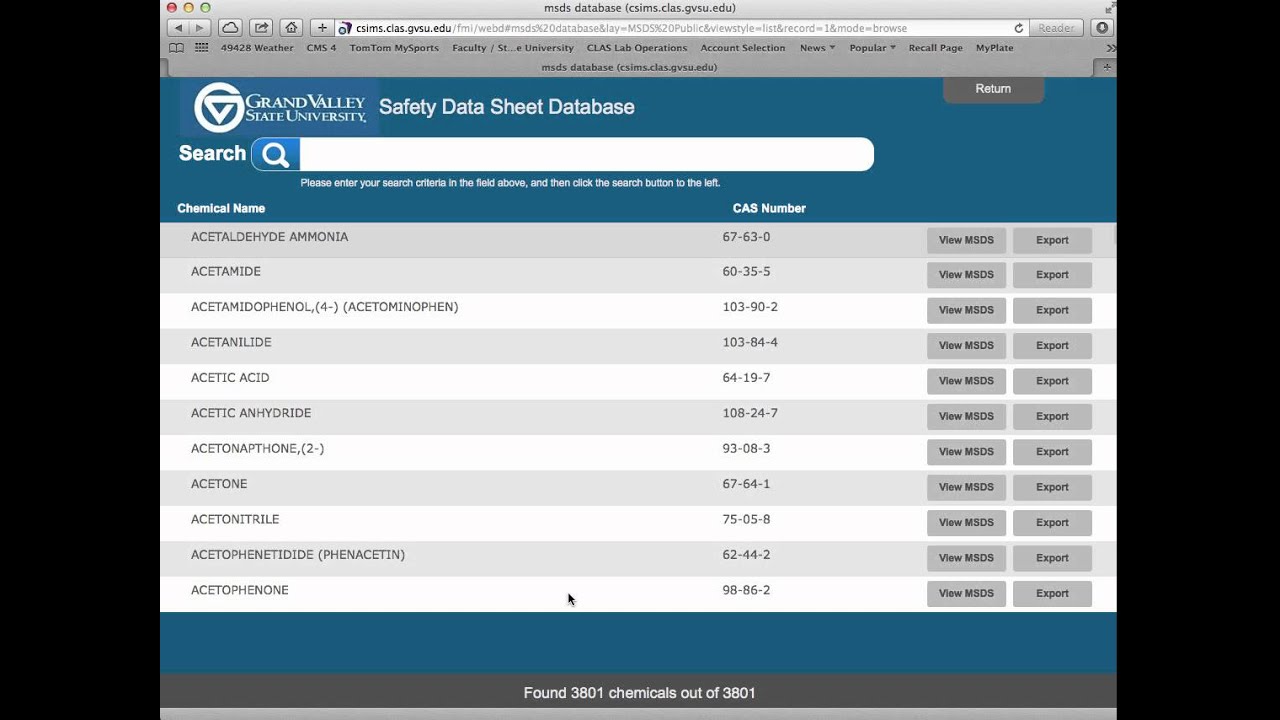This screenshot has height=720, width=1280.
Task: View MSDS for Acetaminophen row
Action: 966,310
